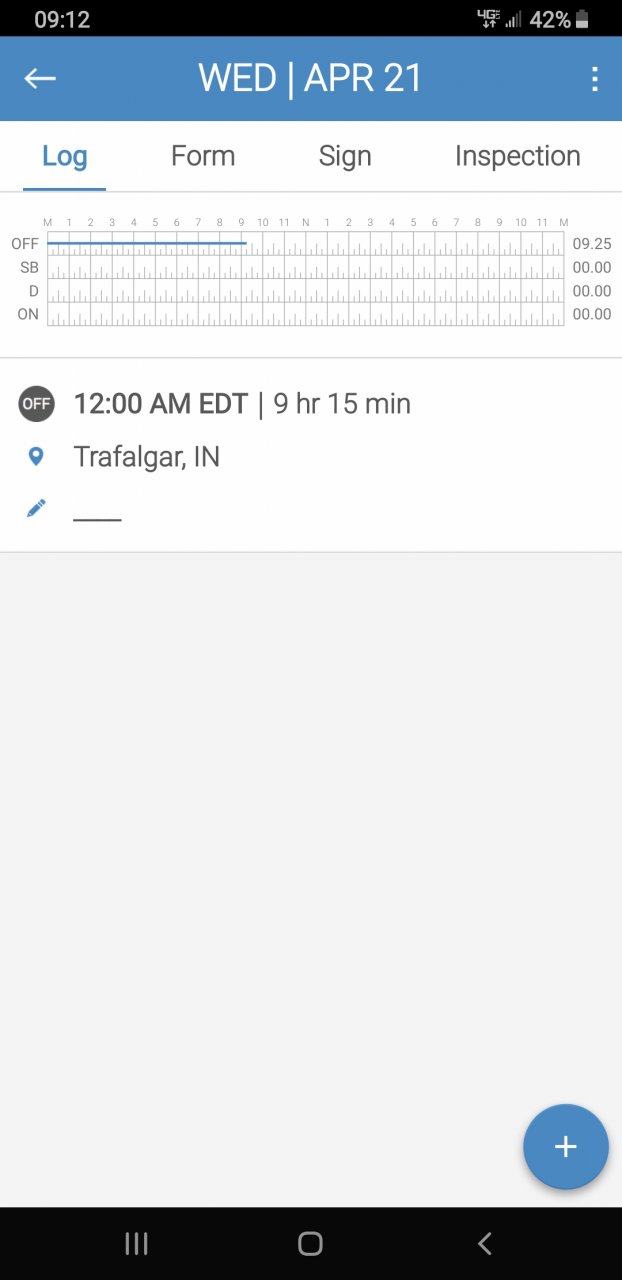Open Android recent apps button
Image resolution: width=622 pixels, height=1280 pixels.
[136, 1243]
